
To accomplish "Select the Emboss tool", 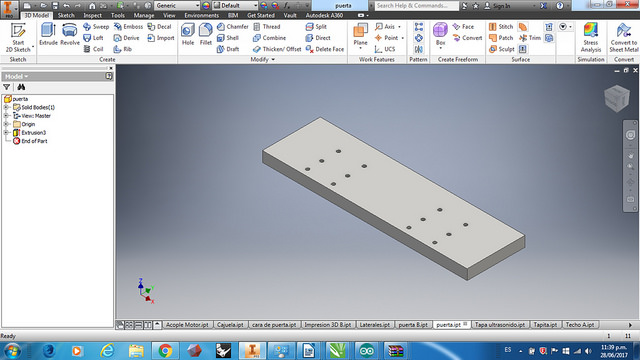I will [x=128, y=27].
